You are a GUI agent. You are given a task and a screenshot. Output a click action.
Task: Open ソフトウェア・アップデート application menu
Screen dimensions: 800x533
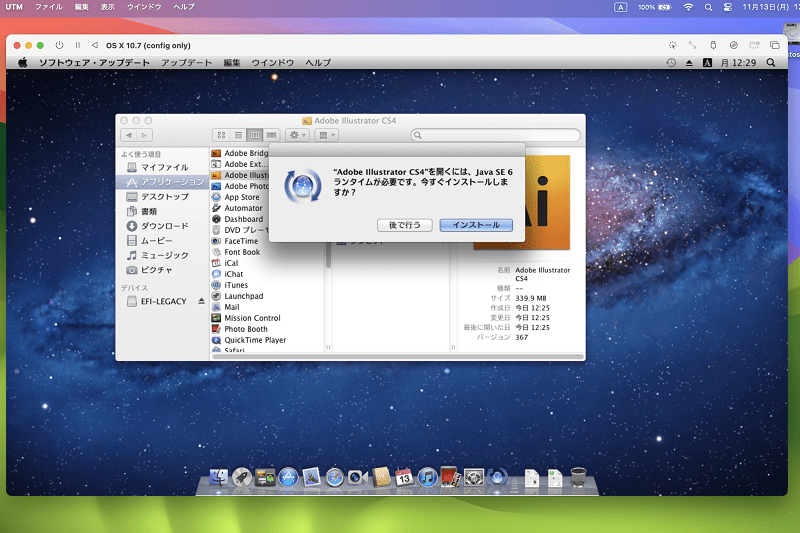(x=94, y=63)
